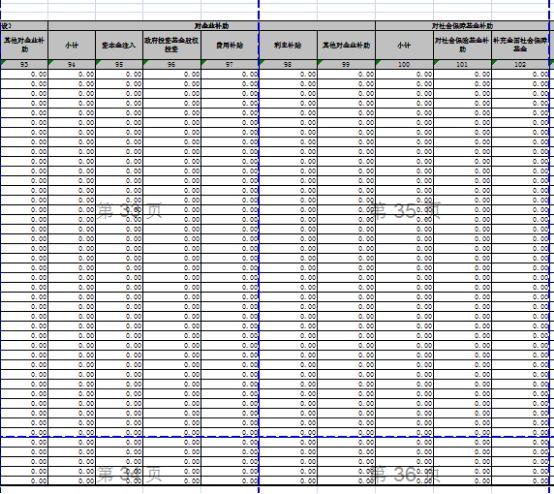Select the column number cell 98

(x=288, y=64)
